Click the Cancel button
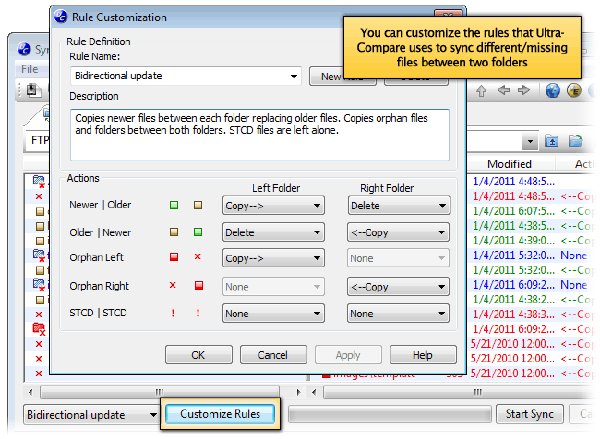Image resolution: width=600 pixels, height=439 pixels. tap(273, 355)
